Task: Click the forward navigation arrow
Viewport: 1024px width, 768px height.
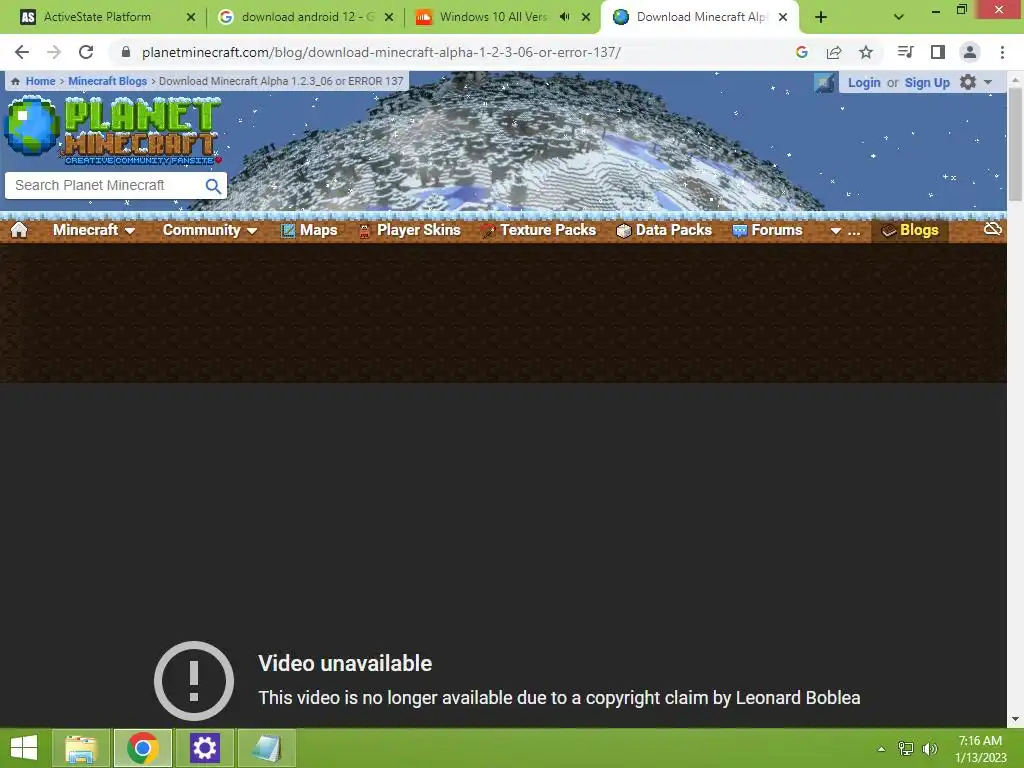Action: click(54, 52)
